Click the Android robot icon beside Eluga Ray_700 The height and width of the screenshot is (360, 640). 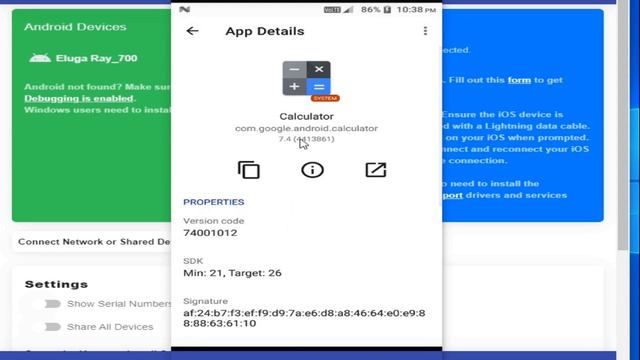point(40,58)
